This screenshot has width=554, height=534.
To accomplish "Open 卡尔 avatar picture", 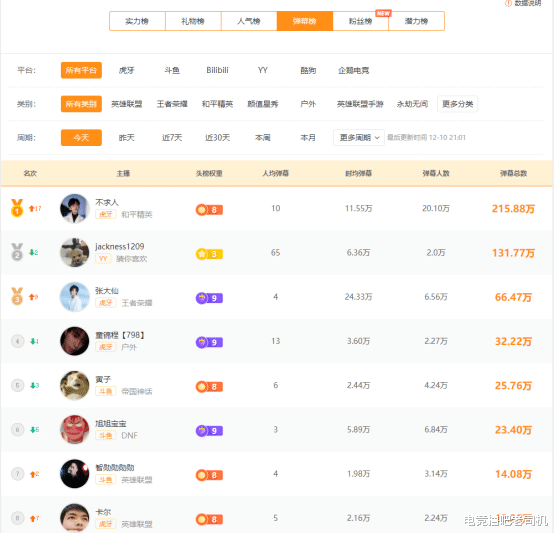I will [x=75, y=518].
